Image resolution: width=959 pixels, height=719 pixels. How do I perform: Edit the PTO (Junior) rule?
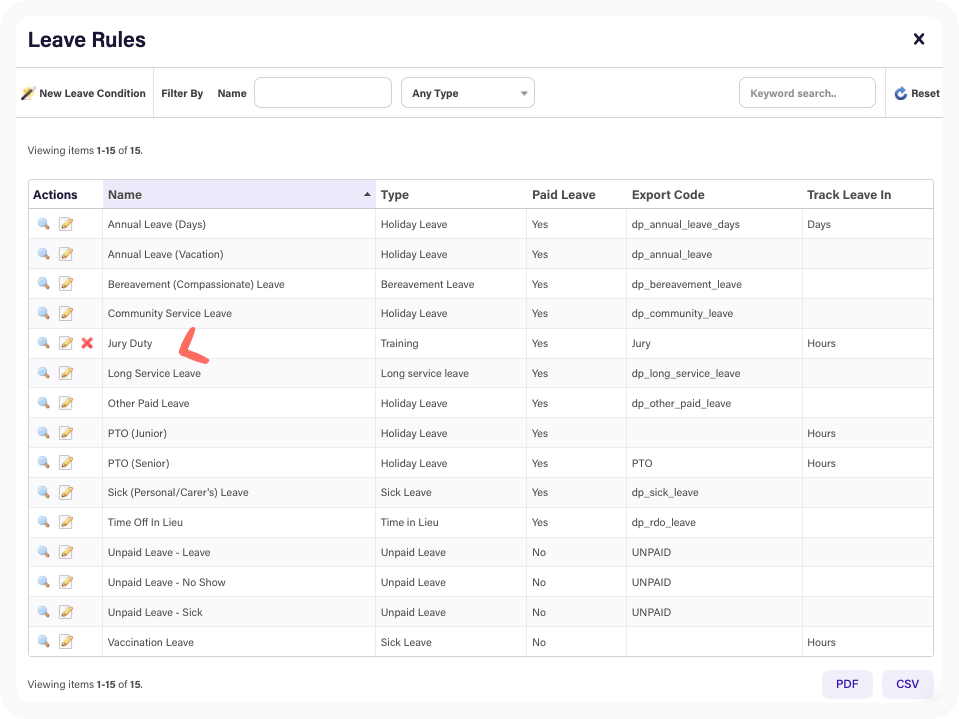coord(66,433)
